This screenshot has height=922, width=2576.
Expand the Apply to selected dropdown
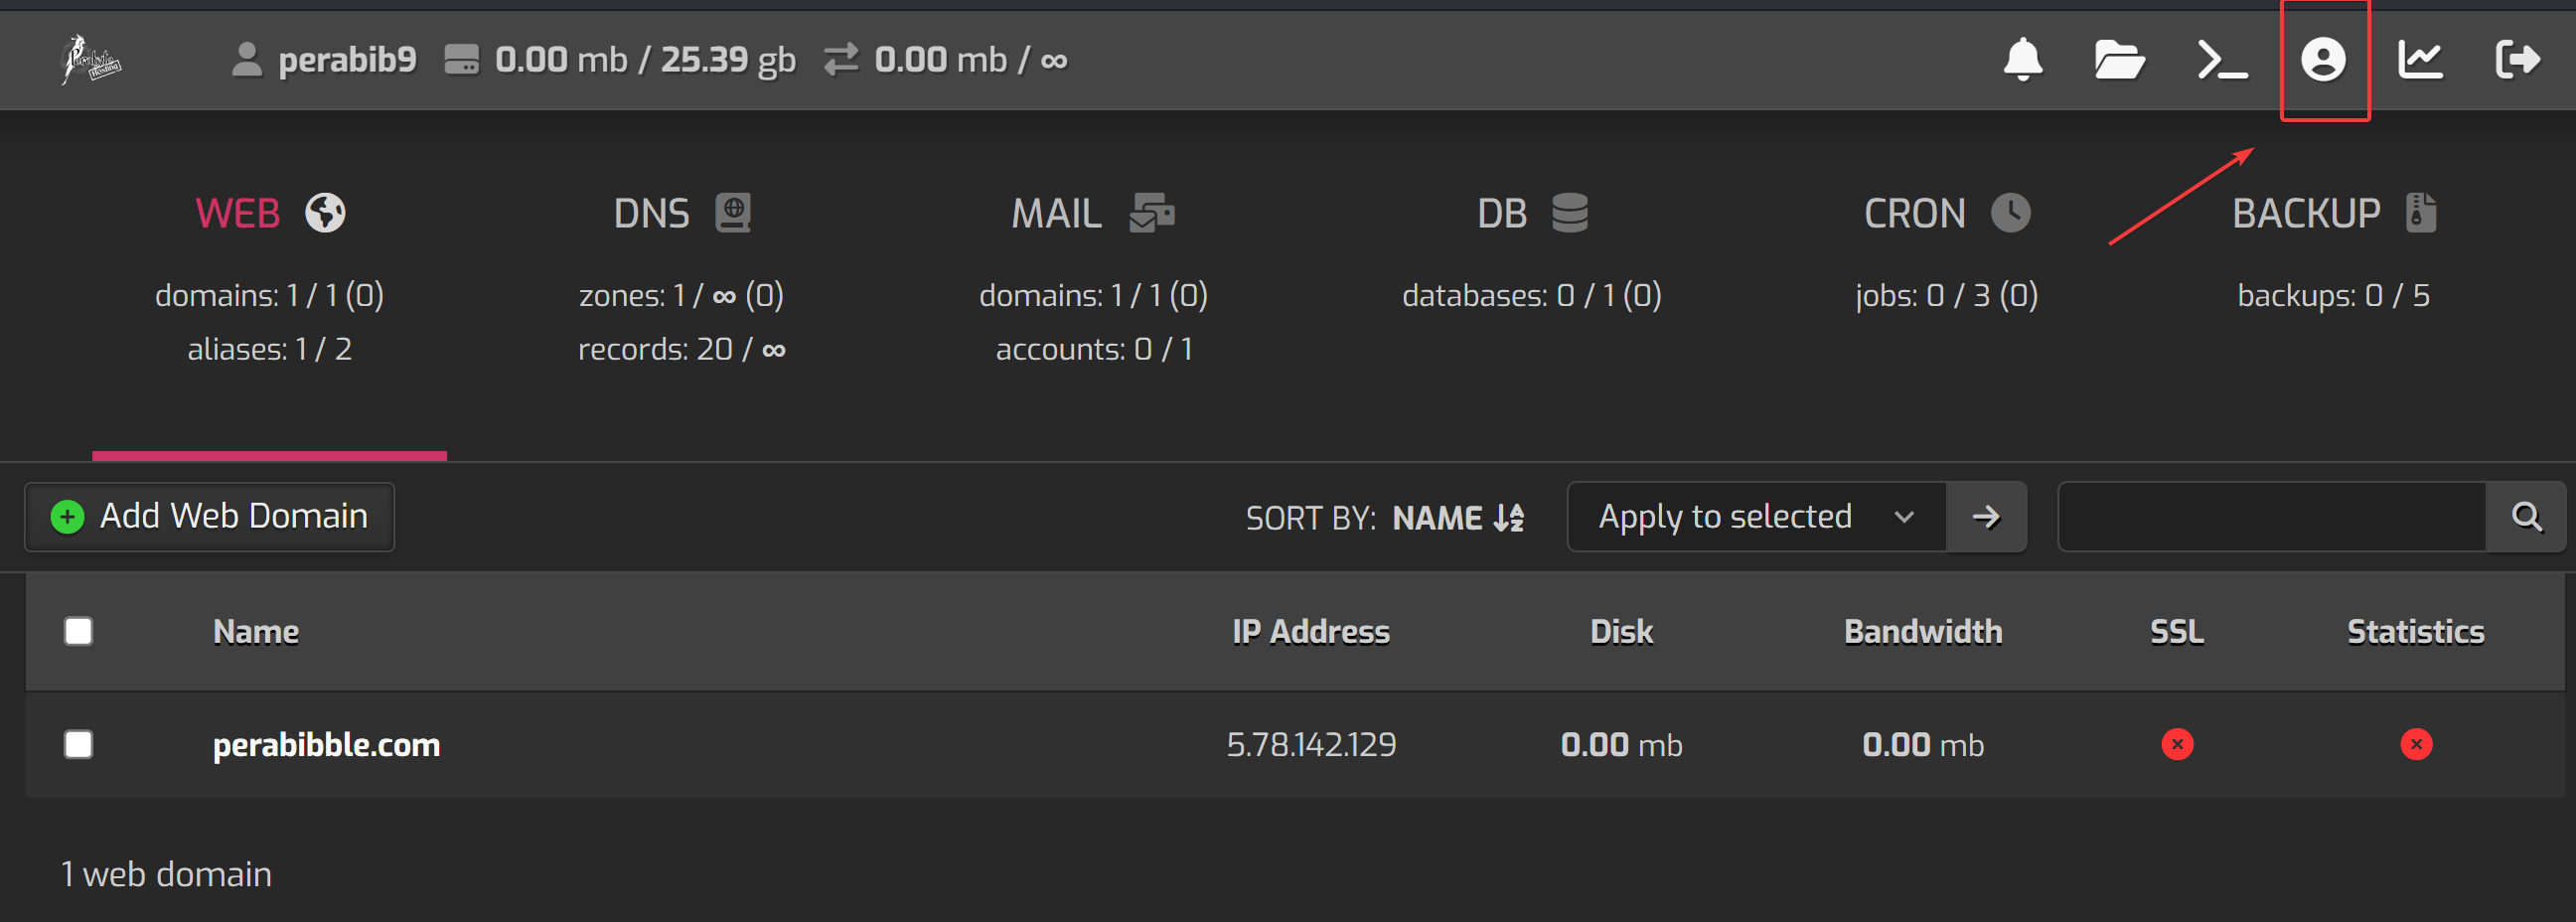coord(1755,517)
